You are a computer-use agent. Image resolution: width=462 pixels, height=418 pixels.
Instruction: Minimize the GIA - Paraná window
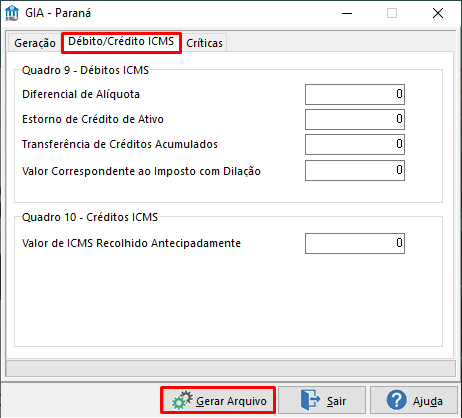tap(347, 13)
